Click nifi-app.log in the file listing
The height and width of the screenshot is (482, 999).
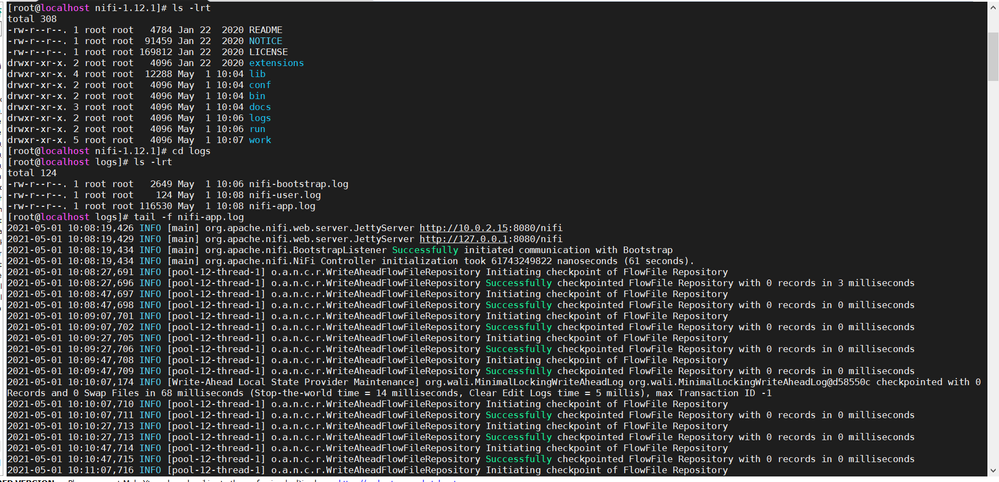click(x=282, y=206)
